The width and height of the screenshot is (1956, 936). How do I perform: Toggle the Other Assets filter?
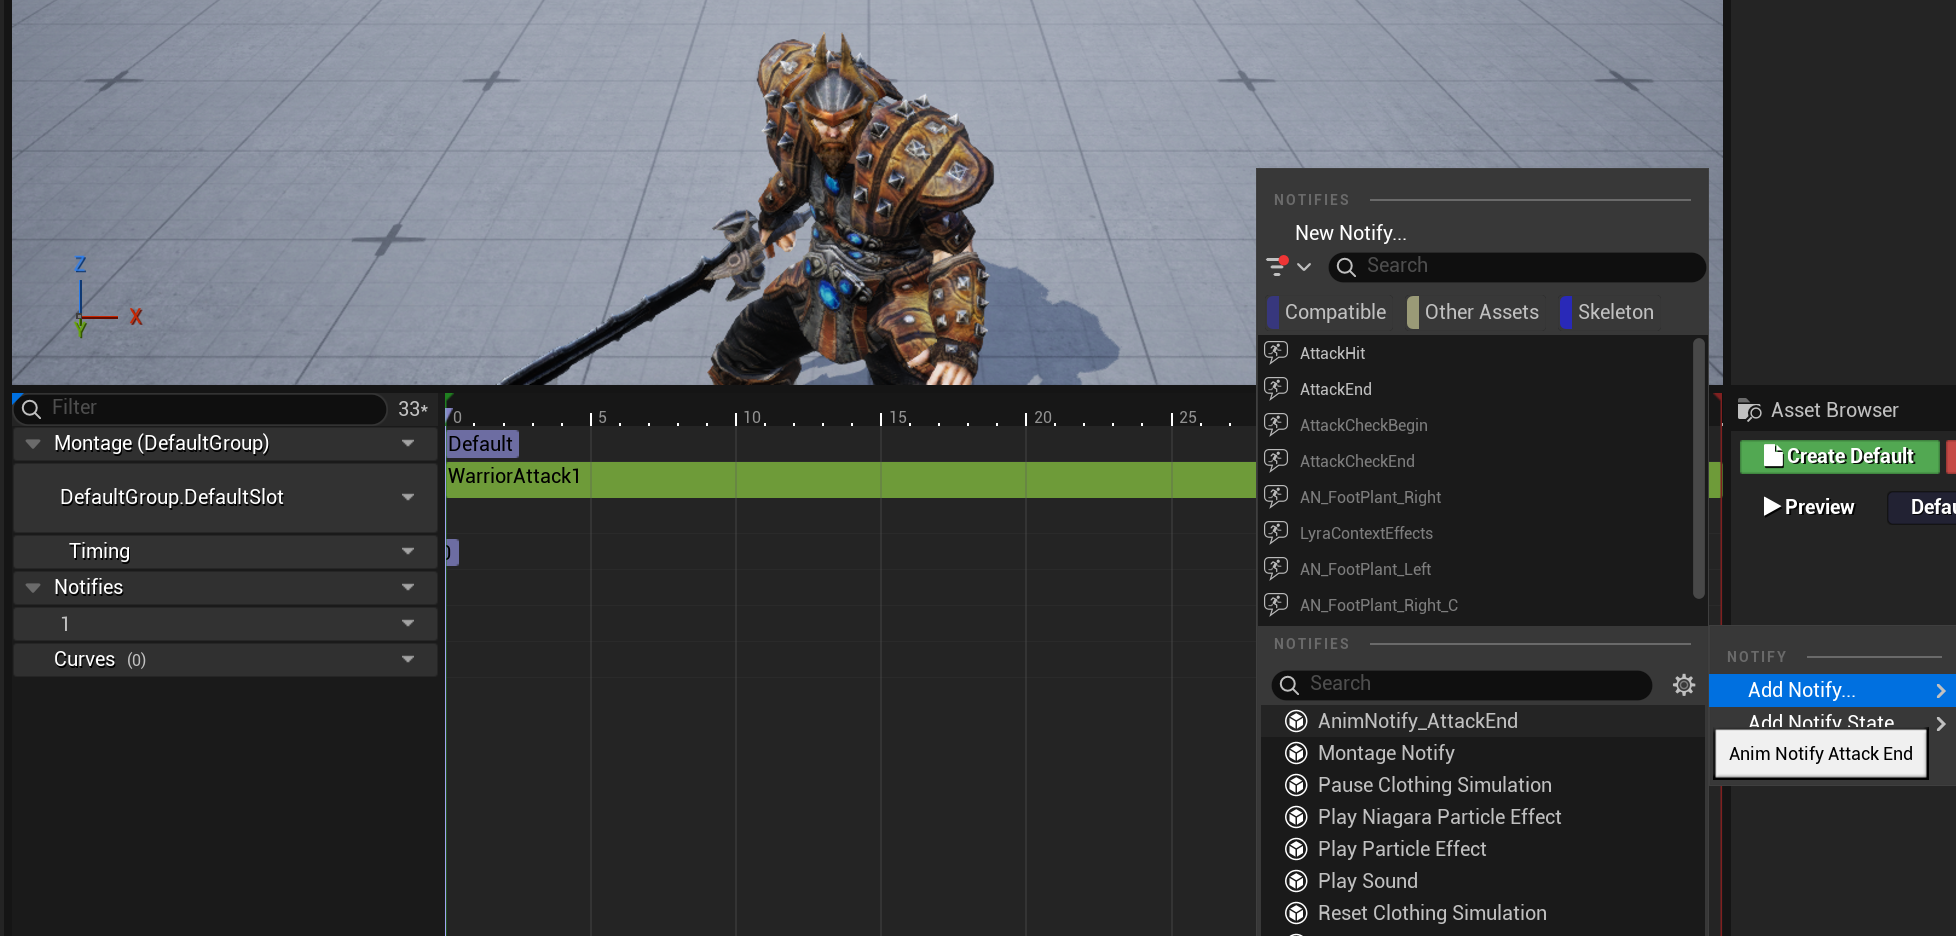[x=1473, y=312]
